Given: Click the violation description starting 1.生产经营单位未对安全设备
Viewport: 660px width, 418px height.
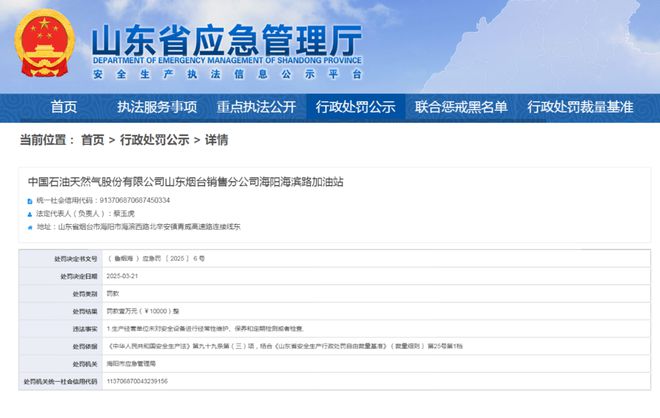Looking at the screenshot, I should (205, 328).
